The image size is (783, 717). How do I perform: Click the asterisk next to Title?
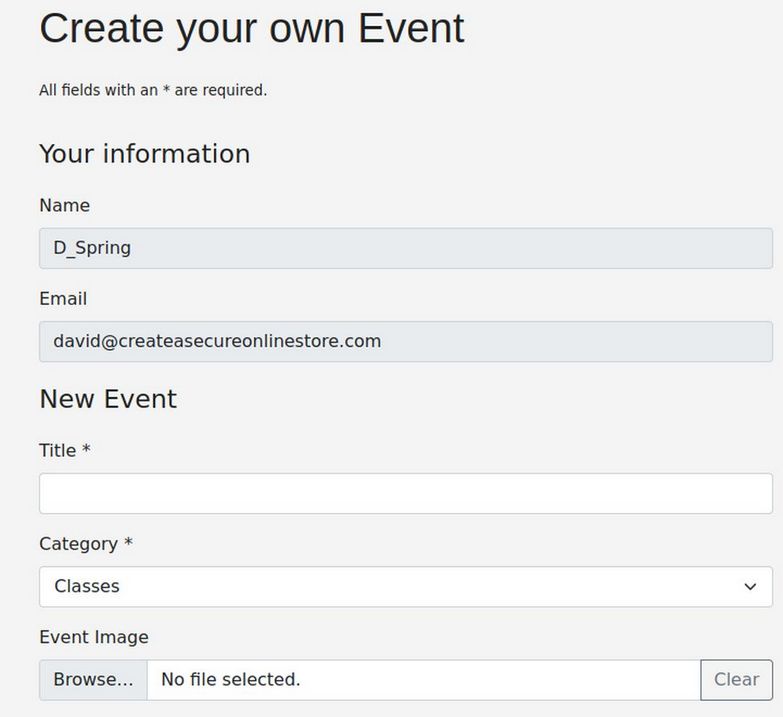(87, 450)
